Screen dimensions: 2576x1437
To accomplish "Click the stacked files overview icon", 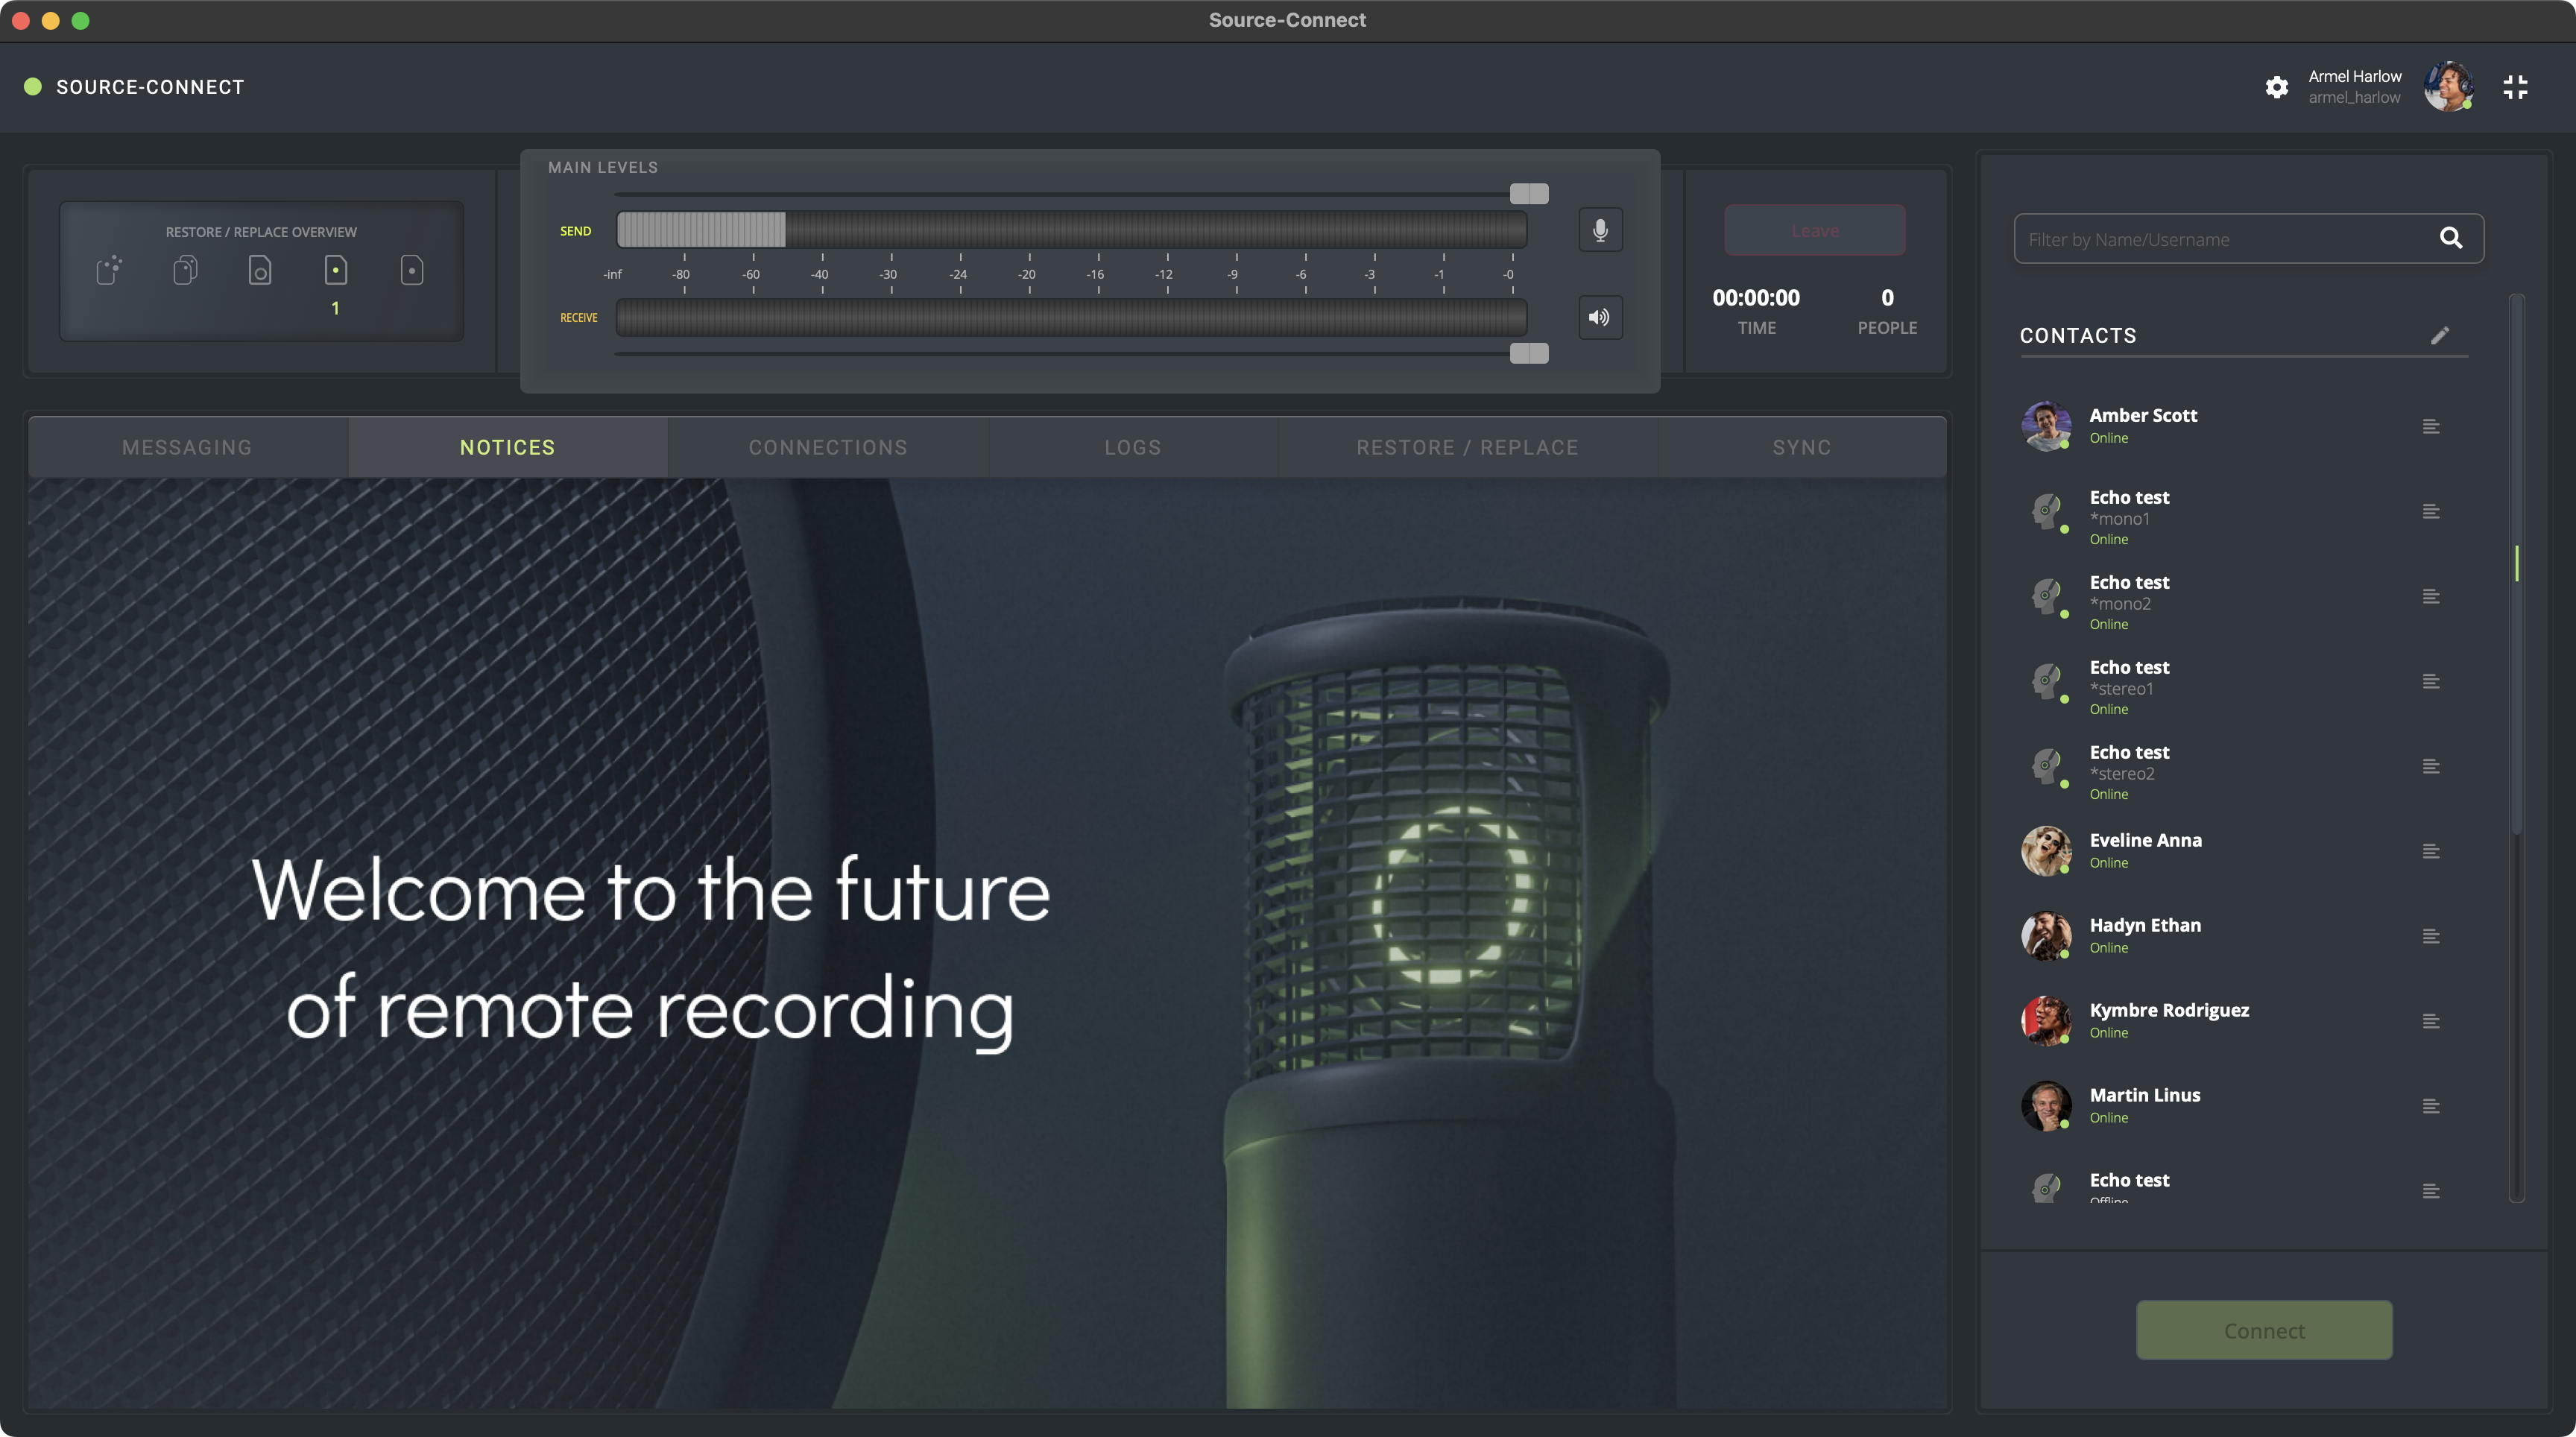I will [x=185, y=270].
